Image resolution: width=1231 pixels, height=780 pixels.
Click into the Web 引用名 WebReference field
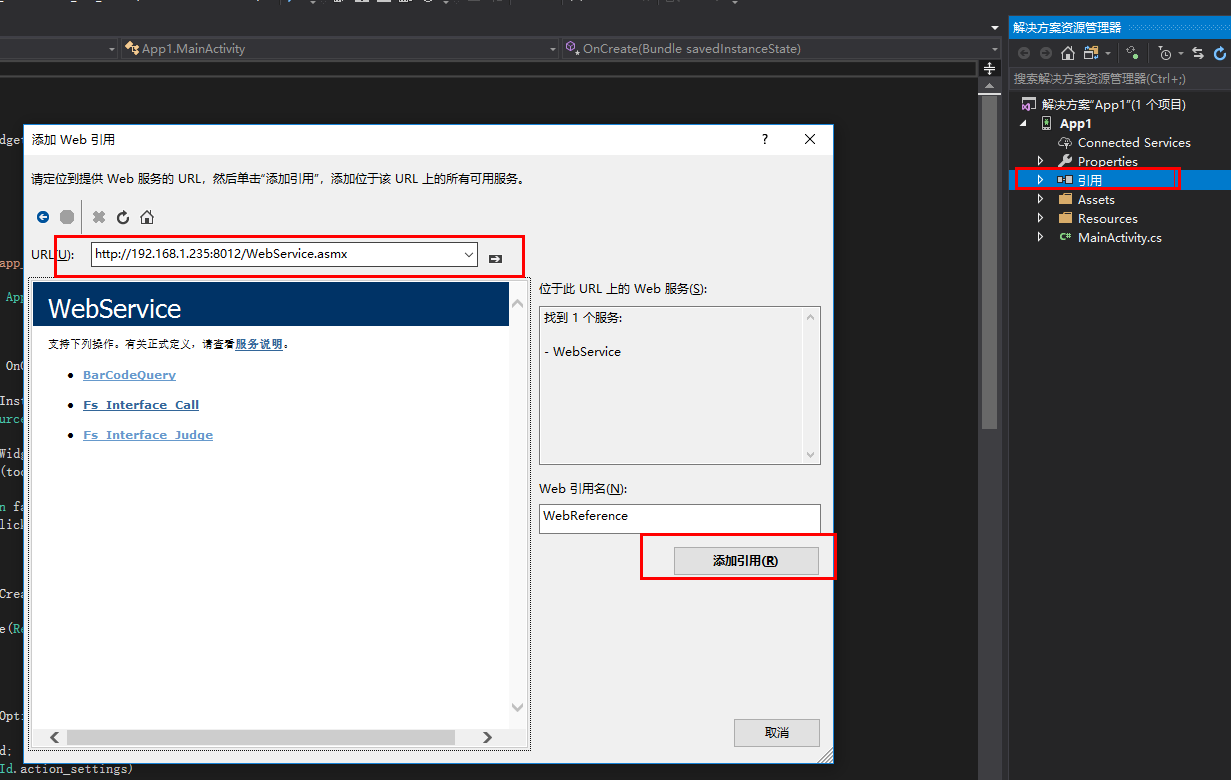(680, 518)
